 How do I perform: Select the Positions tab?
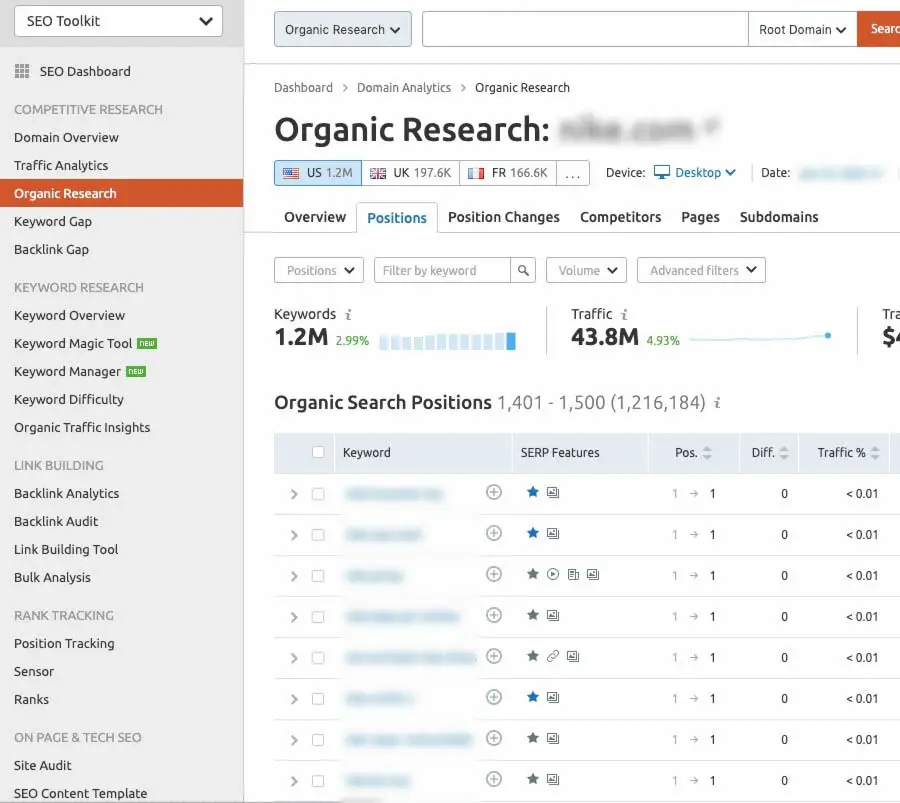(x=397, y=218)
